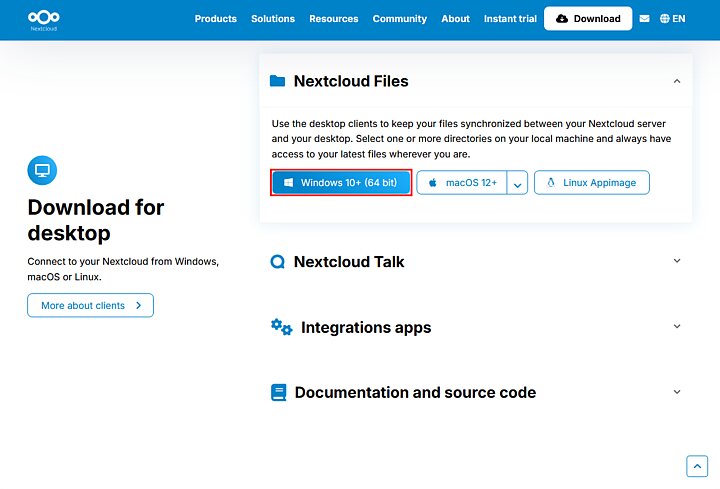Click the More about clients link
720x489 pixels.
point(90,305)
